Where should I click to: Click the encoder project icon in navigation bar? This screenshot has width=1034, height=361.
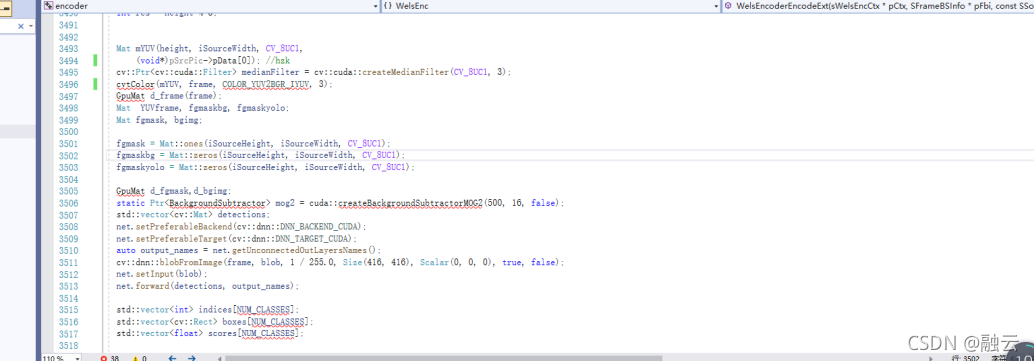pyautogui.click(x=48, y=5)
